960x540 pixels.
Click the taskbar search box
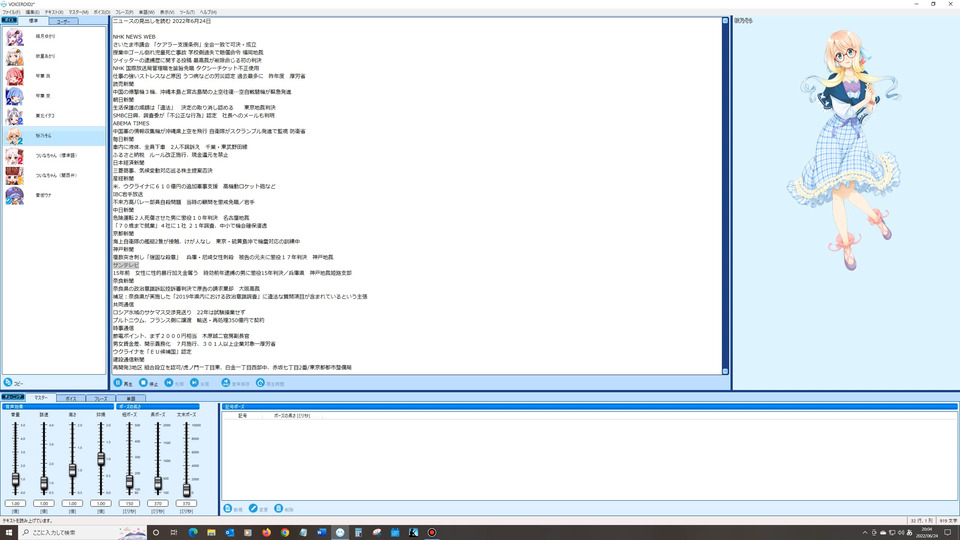[83, 533]
